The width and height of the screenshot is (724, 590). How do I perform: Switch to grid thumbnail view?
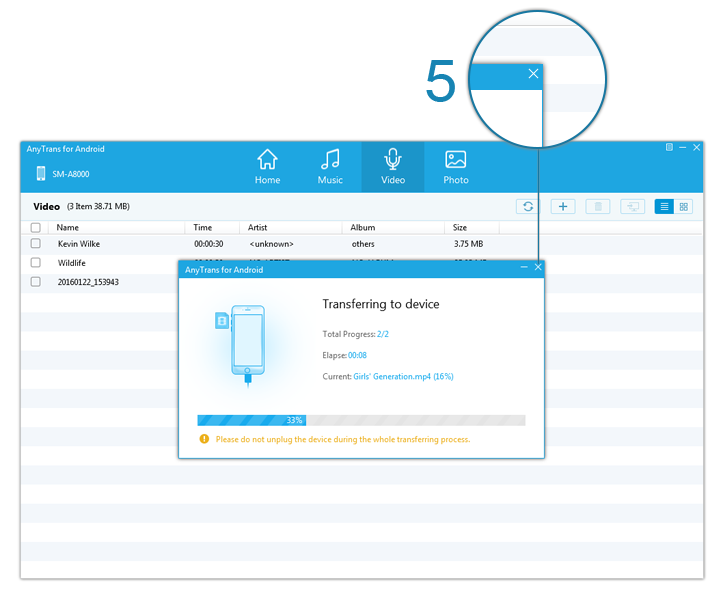[683, 206]
